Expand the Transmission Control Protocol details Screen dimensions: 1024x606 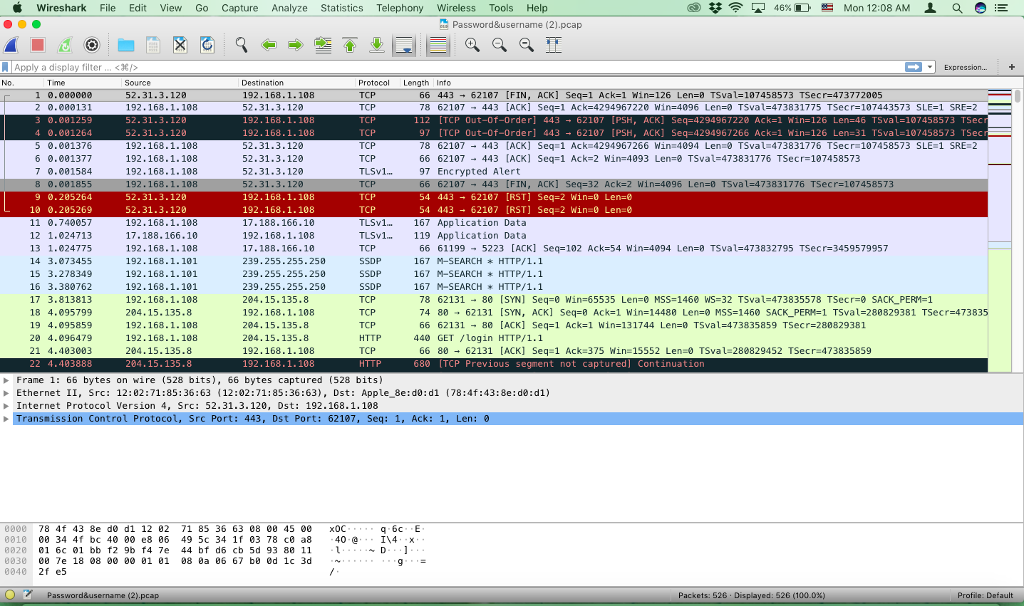tap(8, 418)
